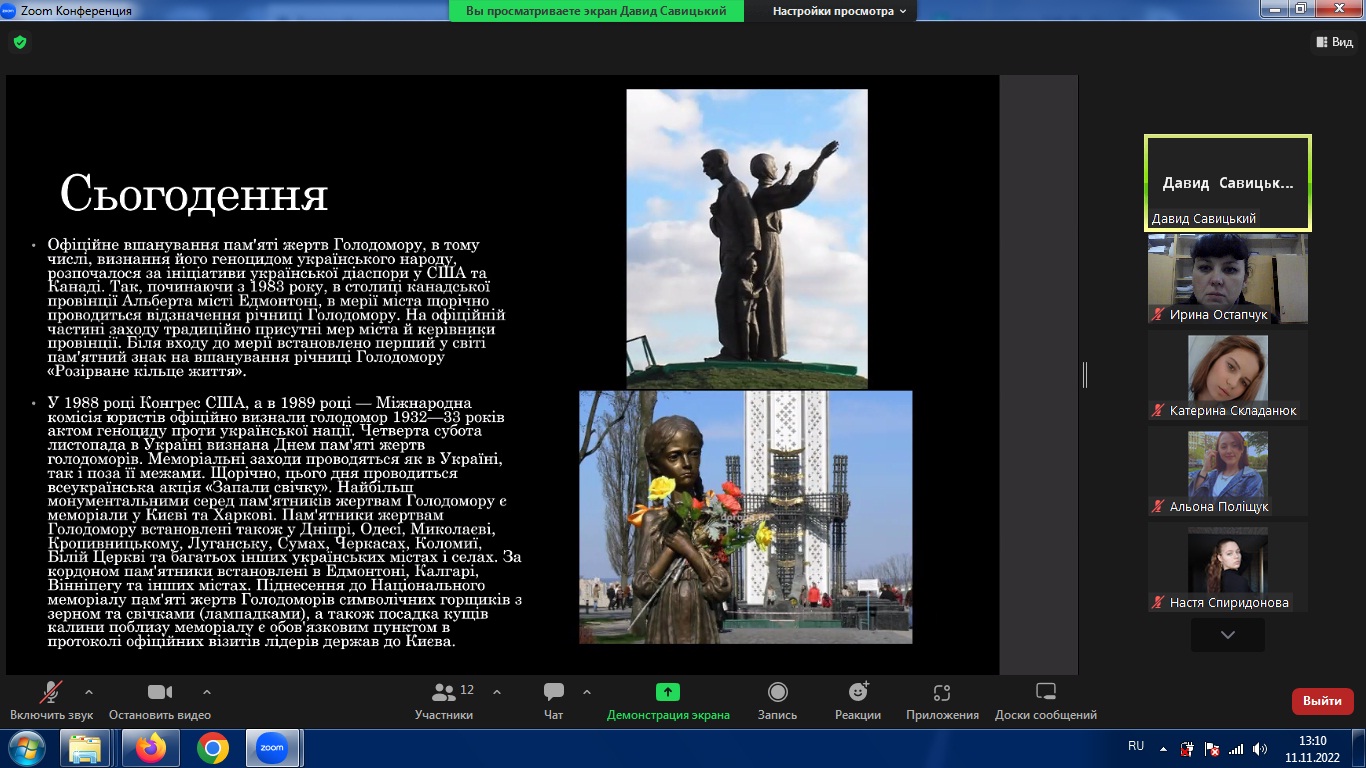1366x768 pixels.
Task: Click muted mic icon on Настя Спиридонова
Action: (x=1160, y=602)
